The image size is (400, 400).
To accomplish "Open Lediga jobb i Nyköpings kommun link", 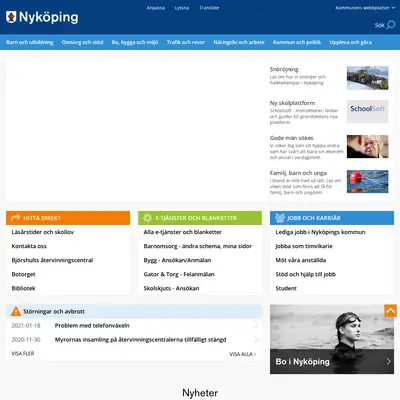I will point(320,232).
